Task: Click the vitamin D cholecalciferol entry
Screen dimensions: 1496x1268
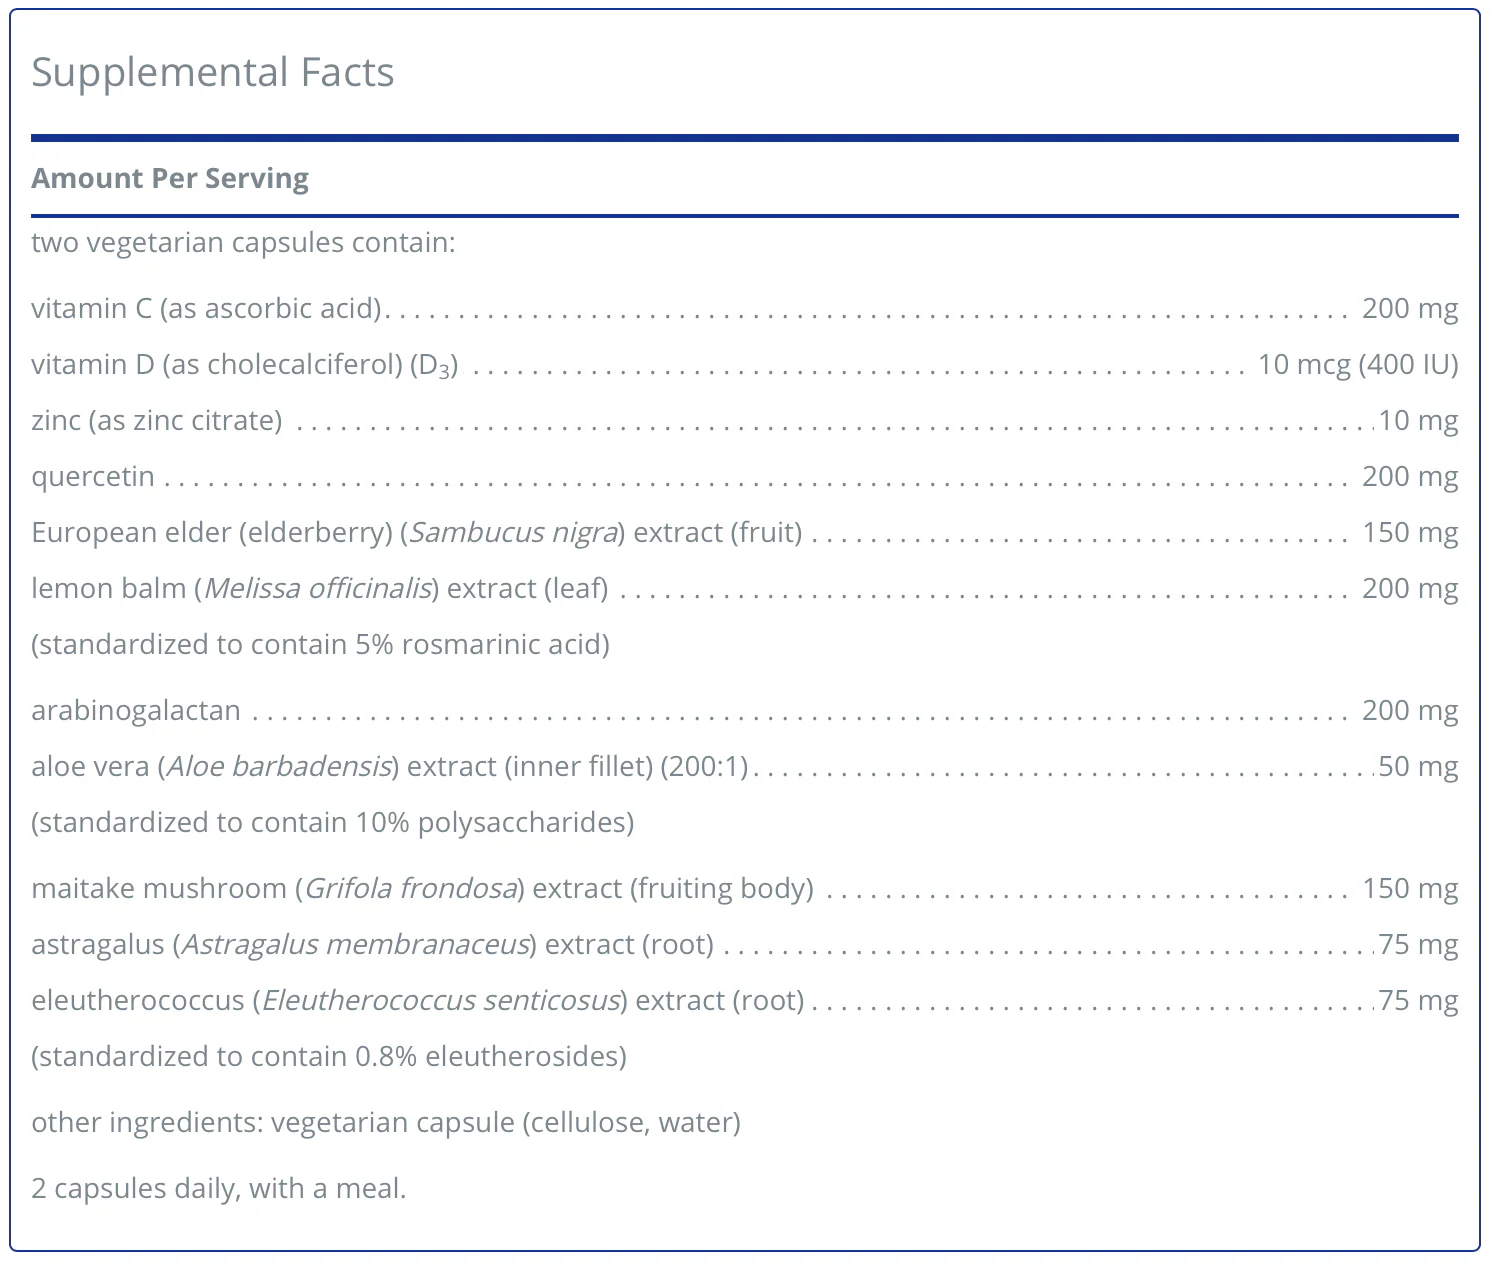Action: [745, 364]
